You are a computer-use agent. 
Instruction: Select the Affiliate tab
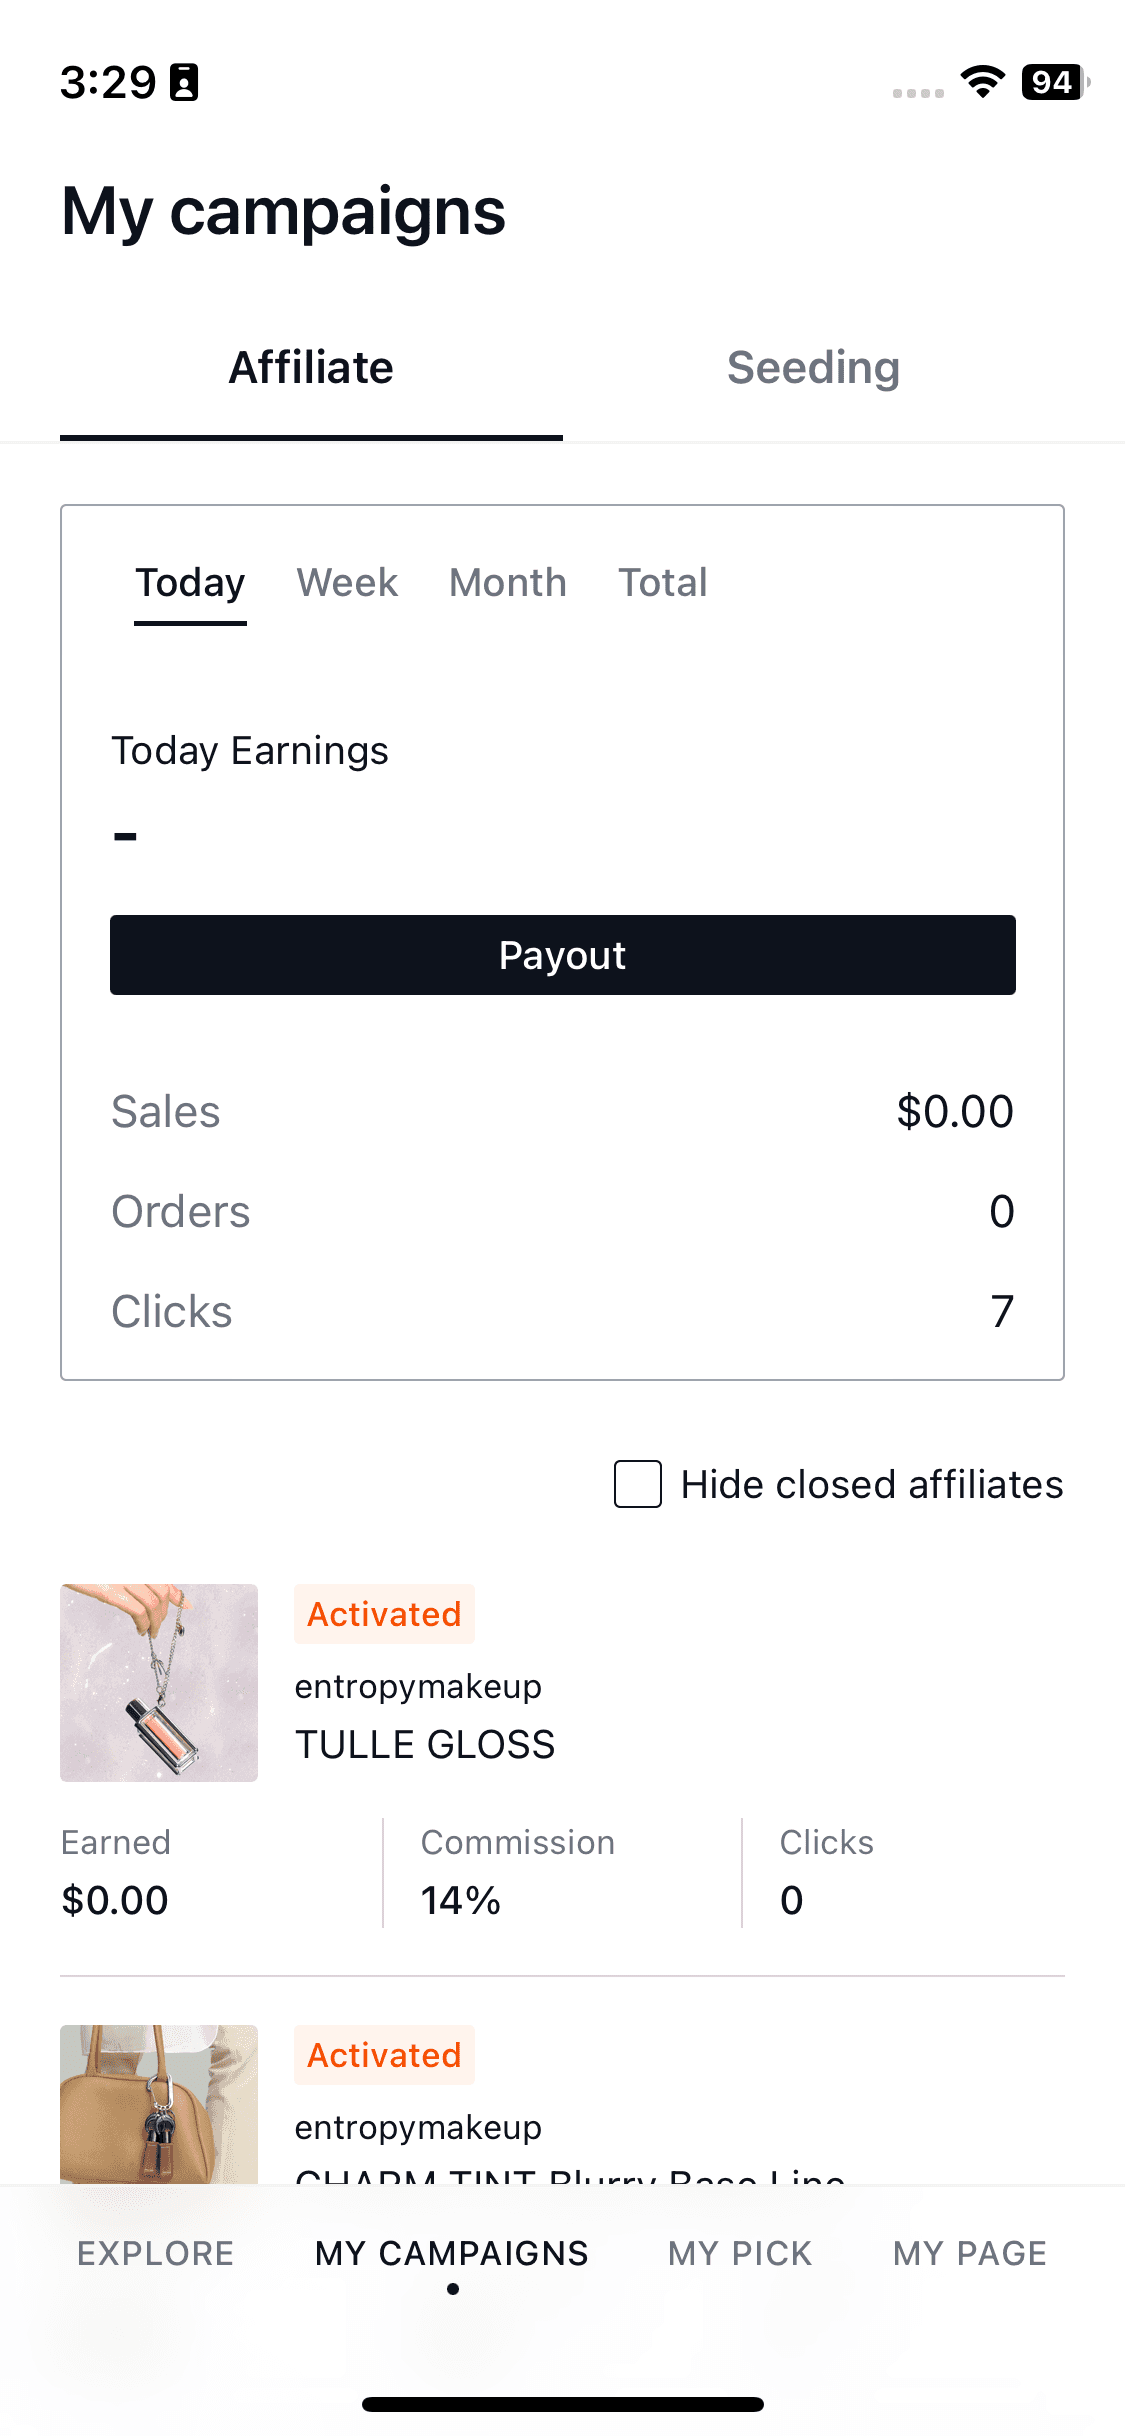[x=311, y=368]
